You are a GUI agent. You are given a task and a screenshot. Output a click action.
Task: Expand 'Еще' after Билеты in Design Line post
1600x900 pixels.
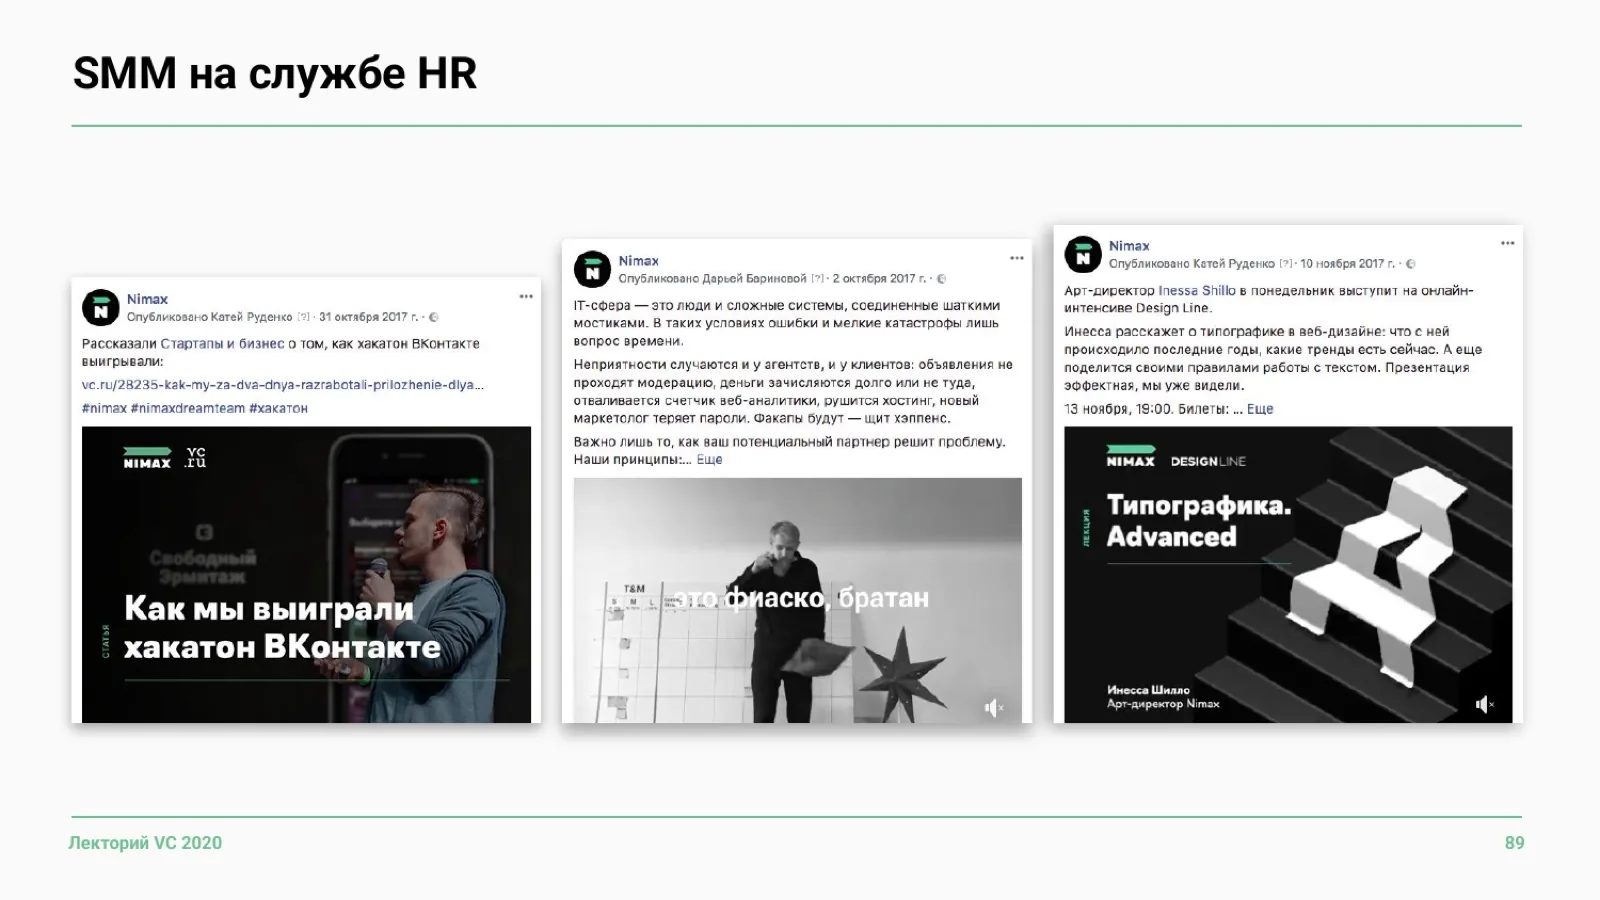(1260, 409)
